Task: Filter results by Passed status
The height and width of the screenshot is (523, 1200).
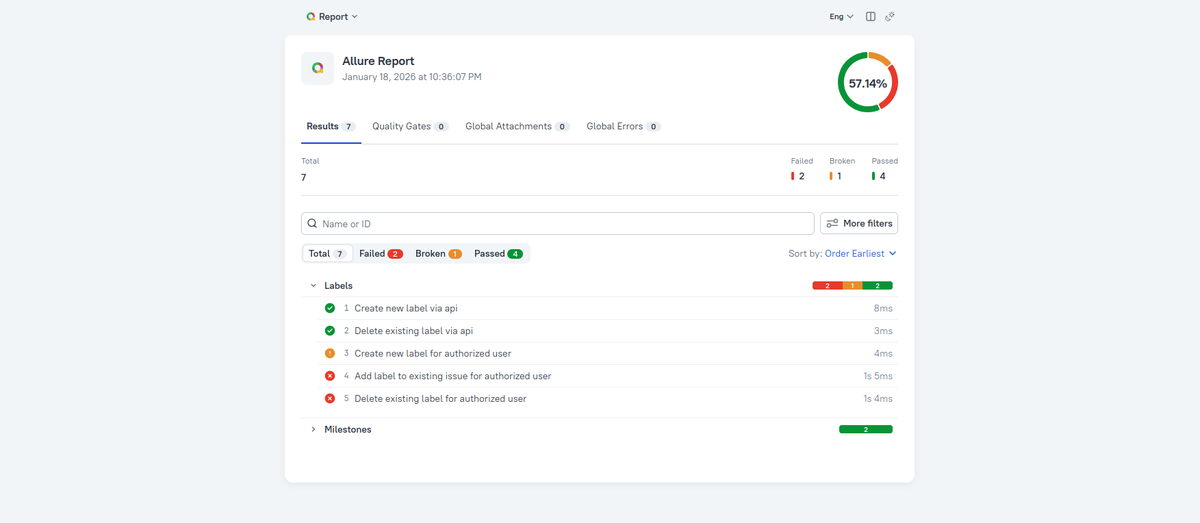Action: (498, 254)
